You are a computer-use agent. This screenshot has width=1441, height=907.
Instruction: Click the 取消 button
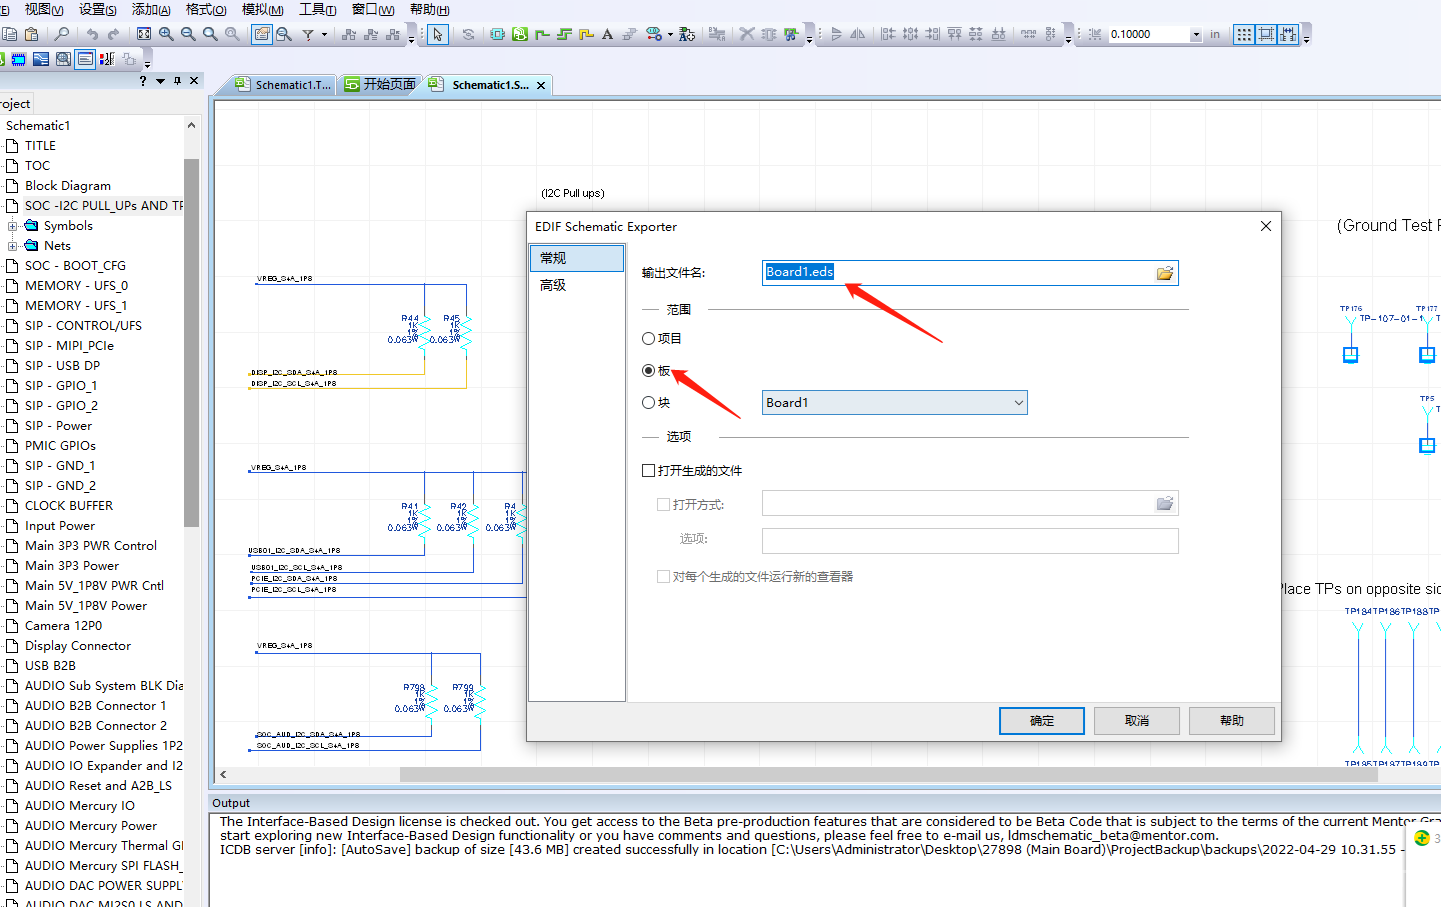(x=1137, y=721)
